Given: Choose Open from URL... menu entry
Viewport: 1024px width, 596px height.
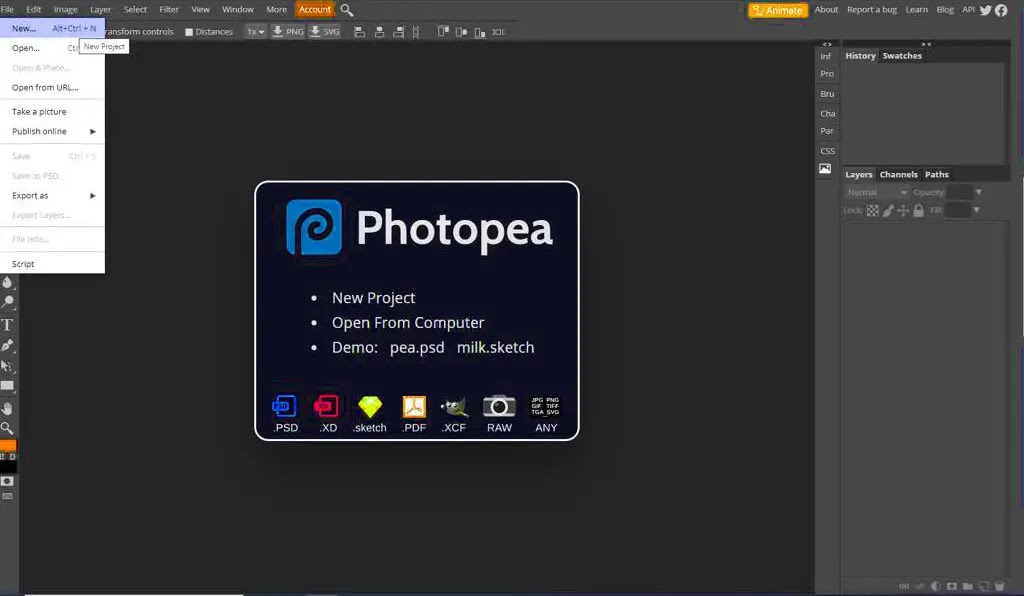Looking at the screenshot, I should coord(52,87).
